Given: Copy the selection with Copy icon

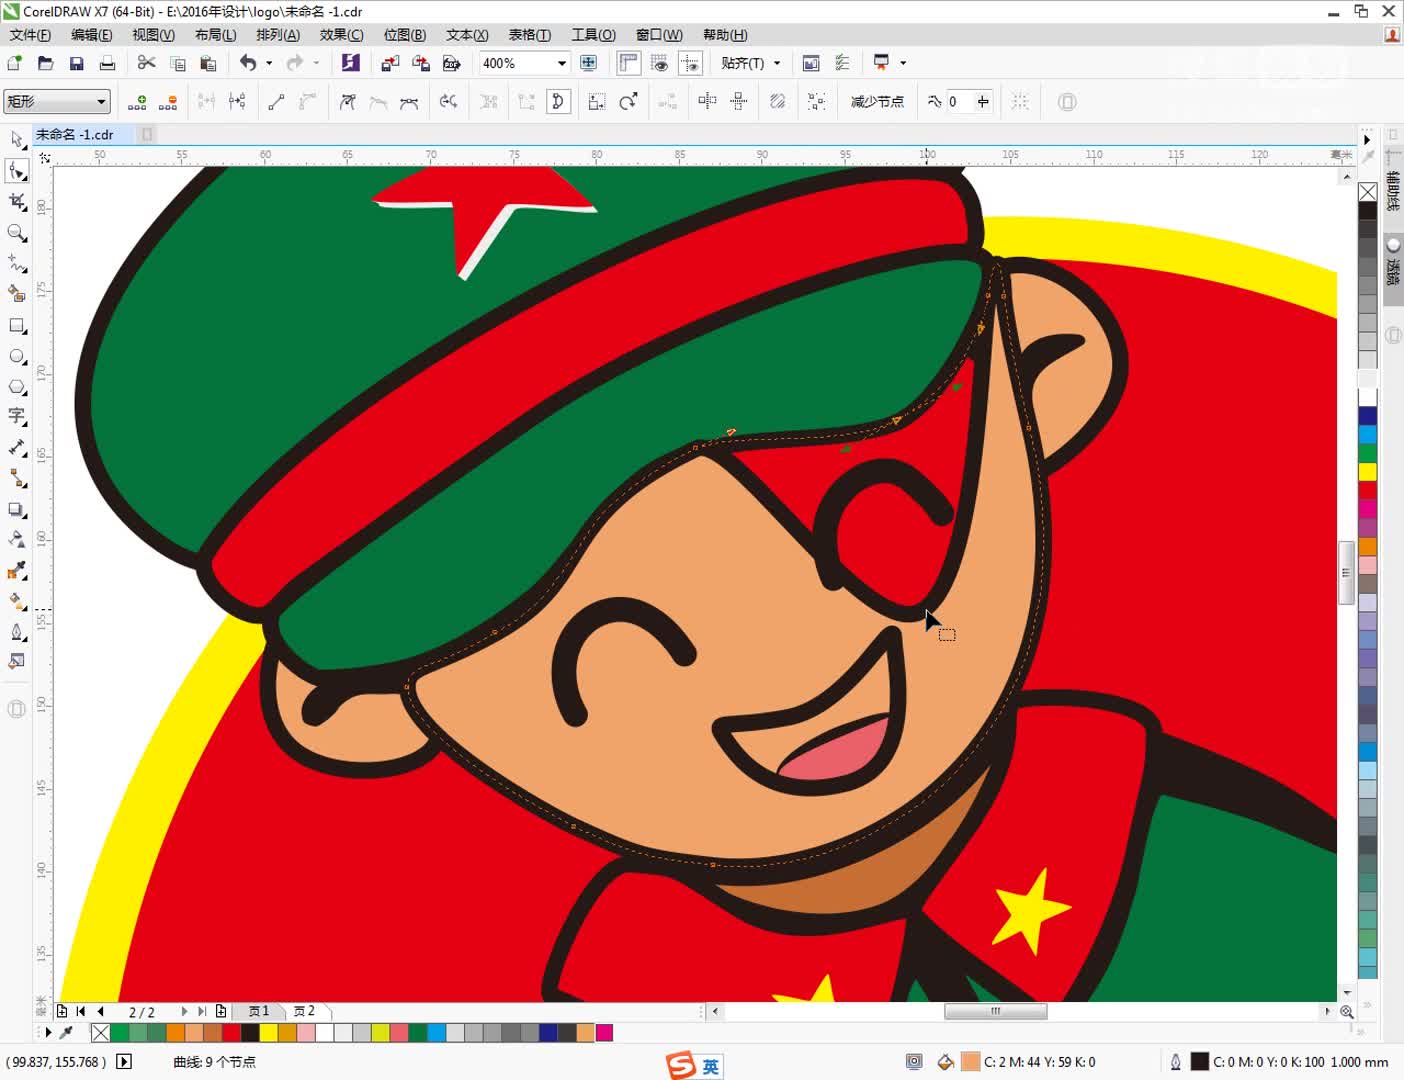Looking at the screenshot, I should click(x=178, y=63).
